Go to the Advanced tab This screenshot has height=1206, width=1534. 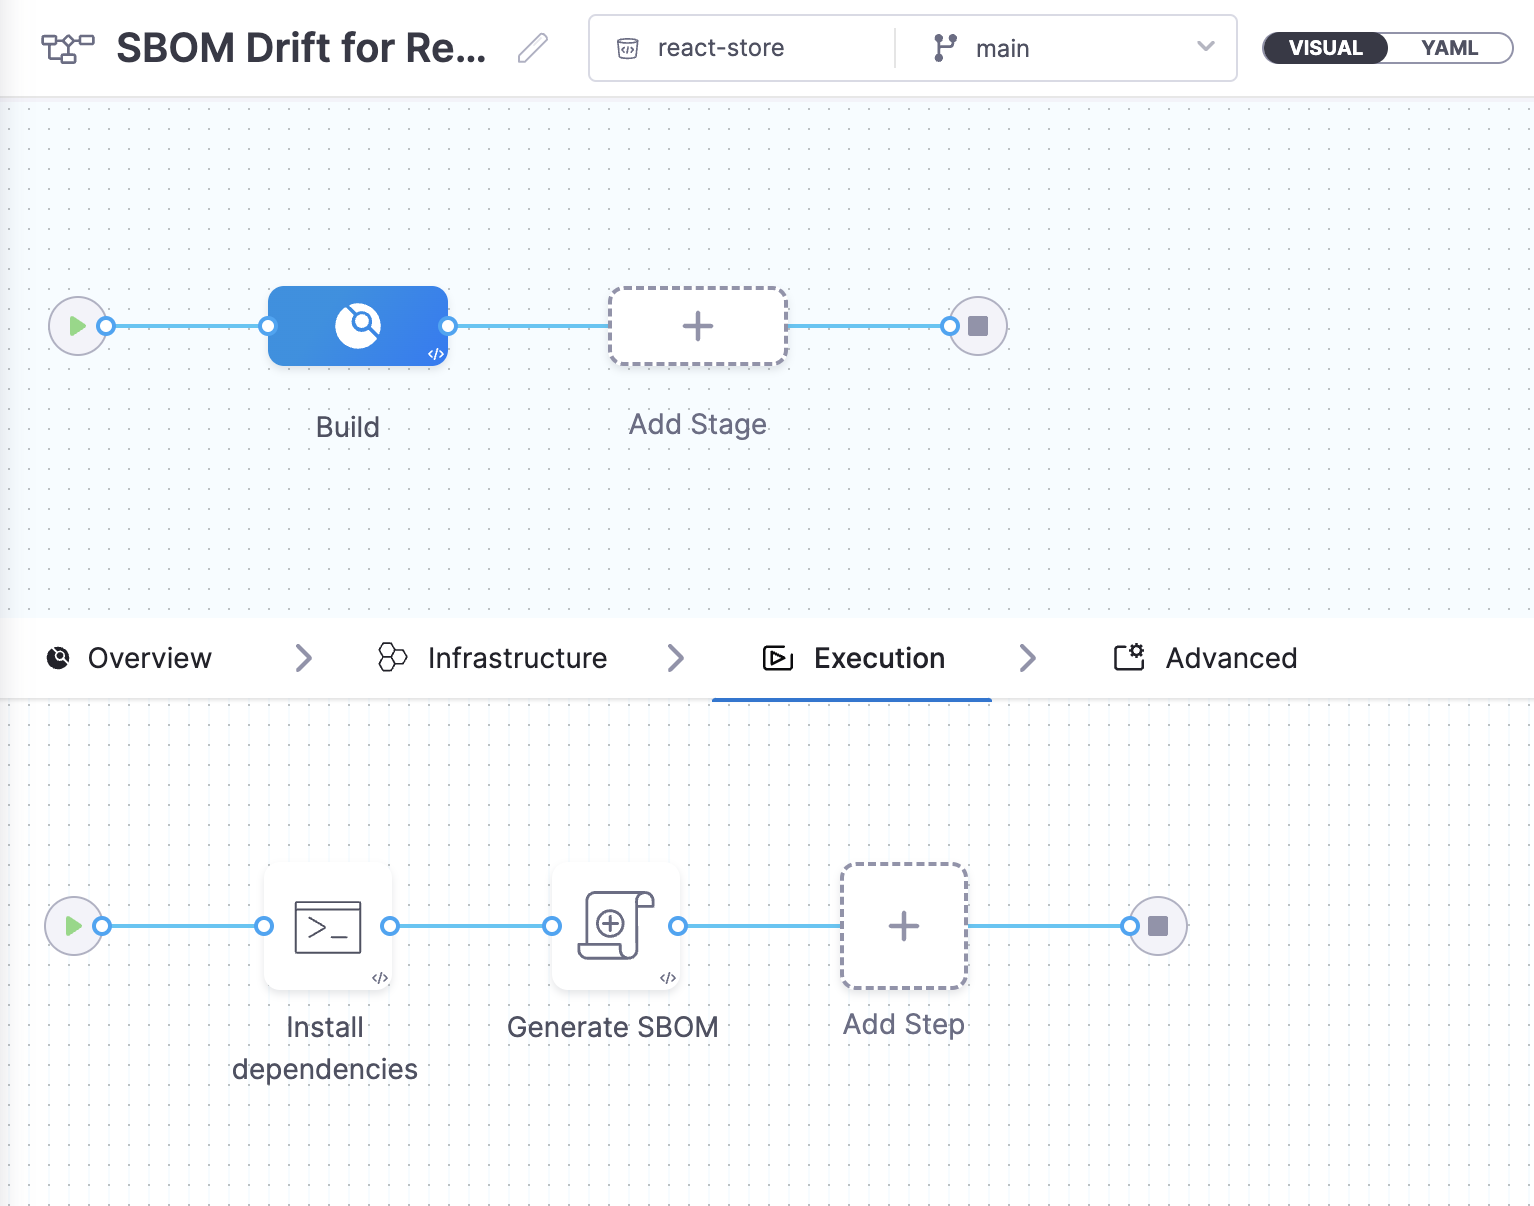[x=1205, y=658]
